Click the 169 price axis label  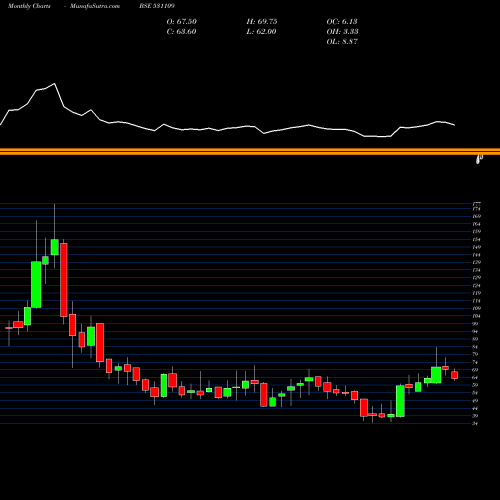pos(476,216)
